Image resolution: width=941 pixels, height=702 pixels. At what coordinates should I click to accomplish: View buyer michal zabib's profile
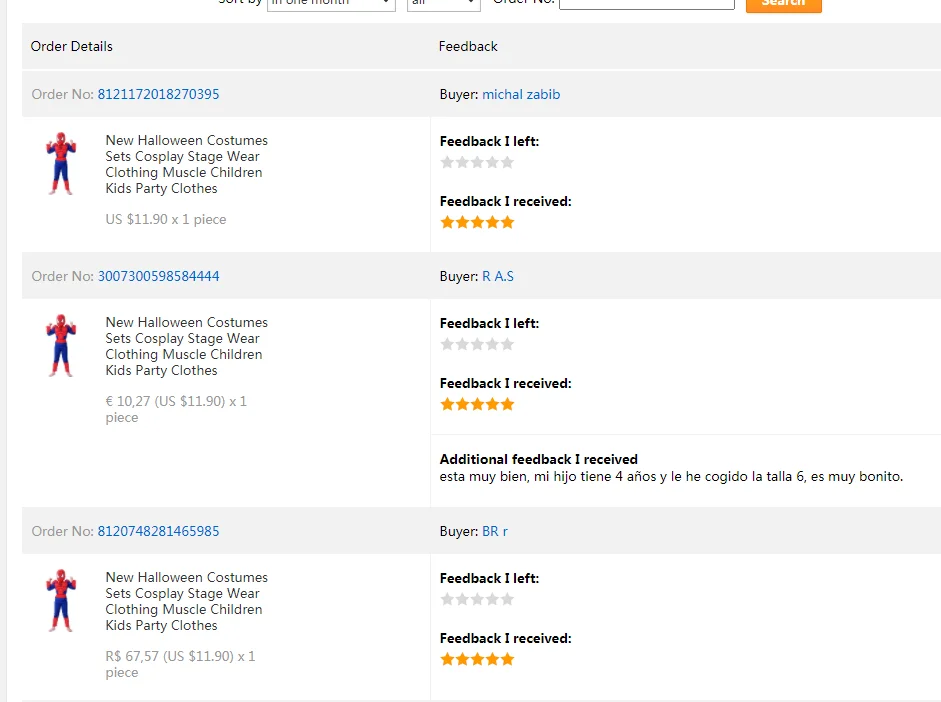(x=521, y=94)
